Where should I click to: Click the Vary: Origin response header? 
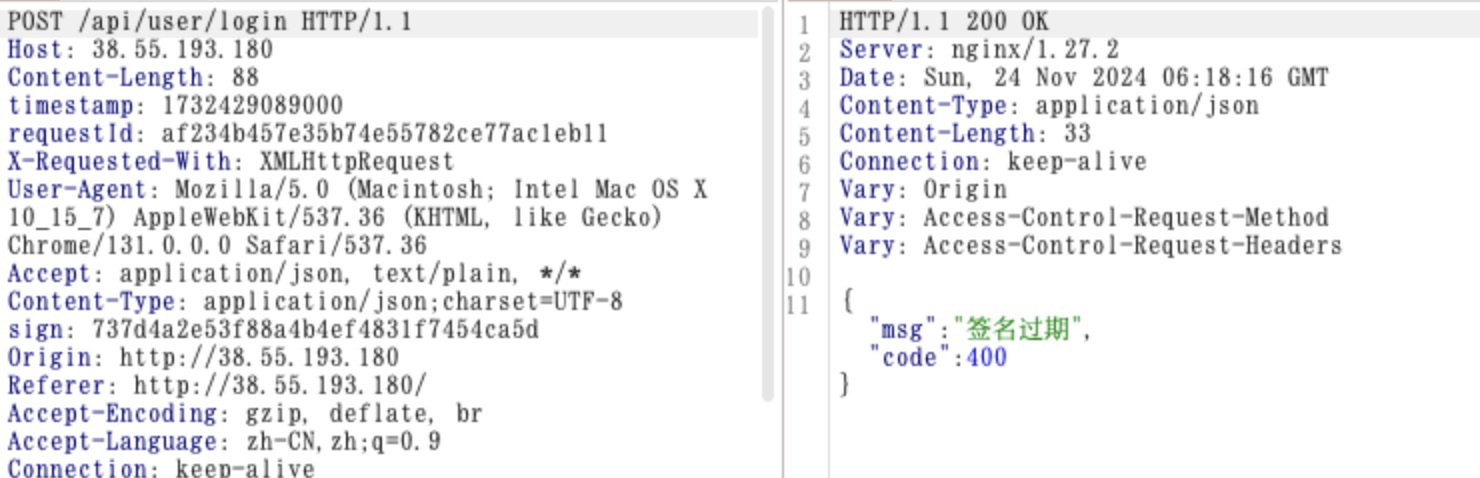pos(922,189)
